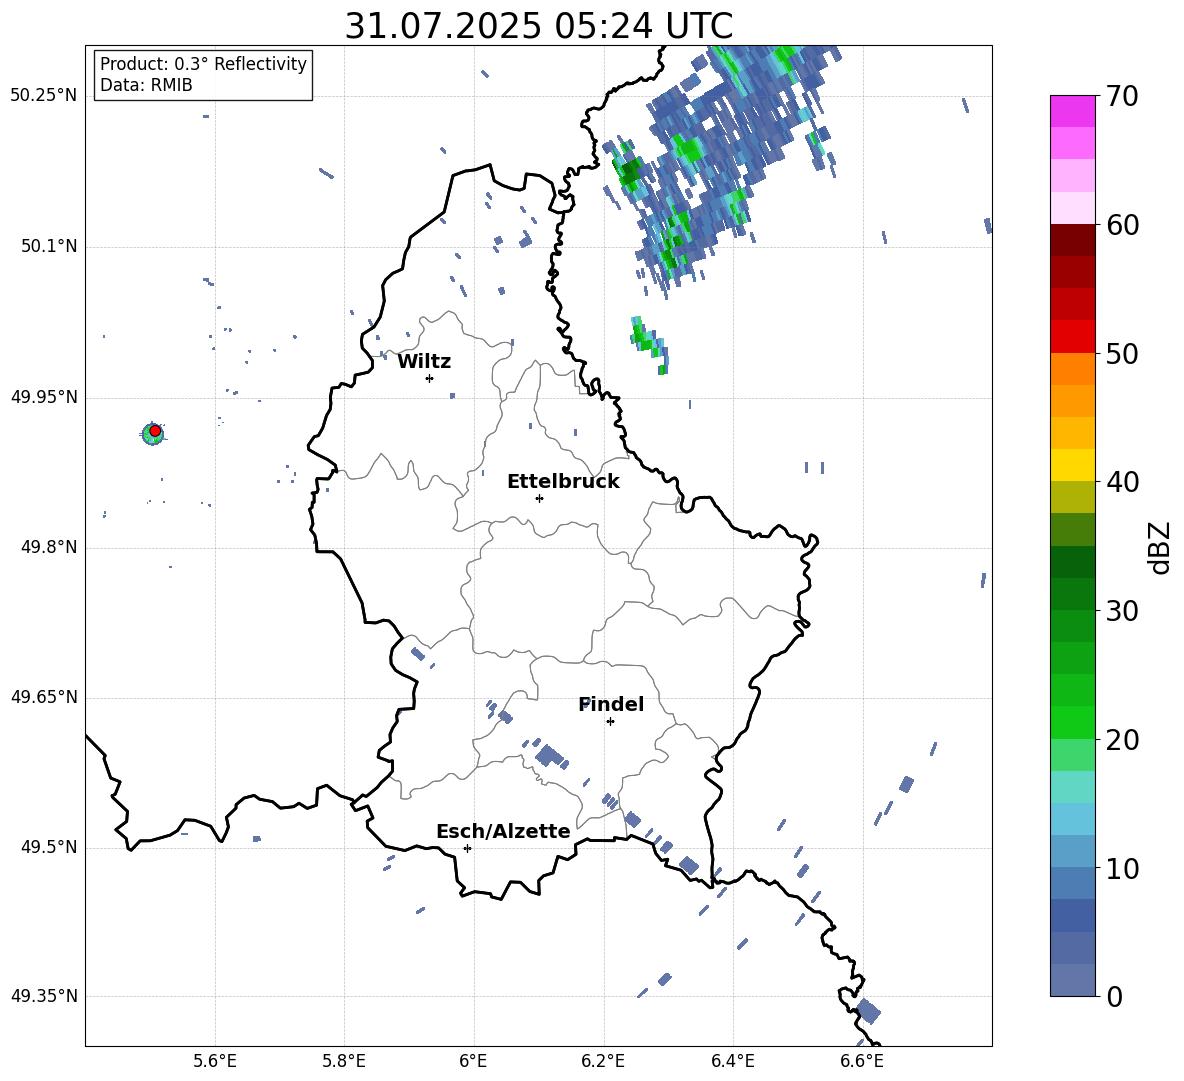Click the 20 colorbar tick label
The height and width of the screenshot is (1081, 1184).
pos(1122,740)
